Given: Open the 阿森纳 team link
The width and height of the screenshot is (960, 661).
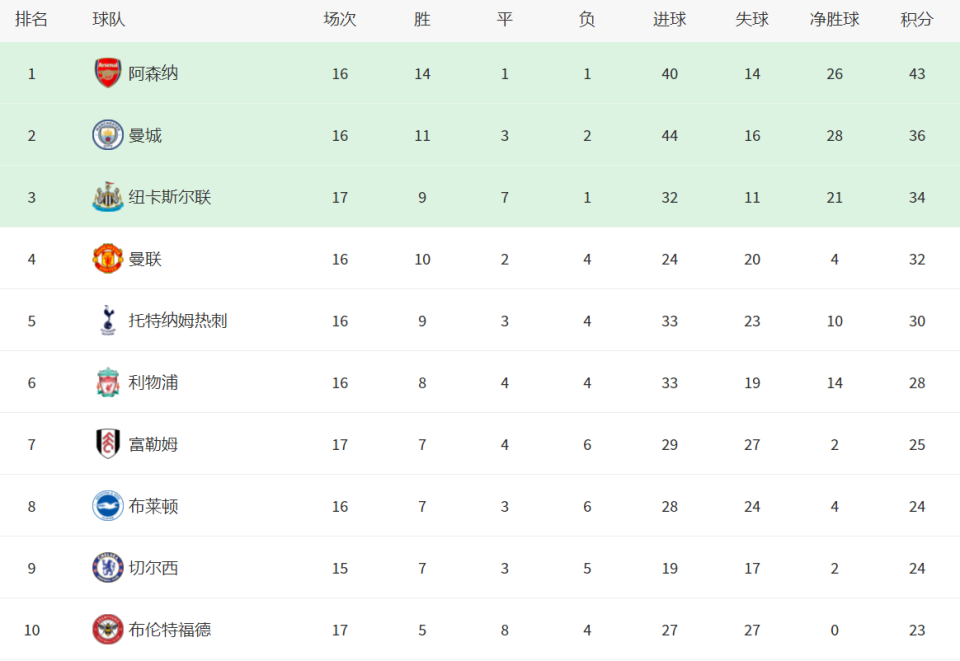Looking at the screenshot, I should coord(153,73).
